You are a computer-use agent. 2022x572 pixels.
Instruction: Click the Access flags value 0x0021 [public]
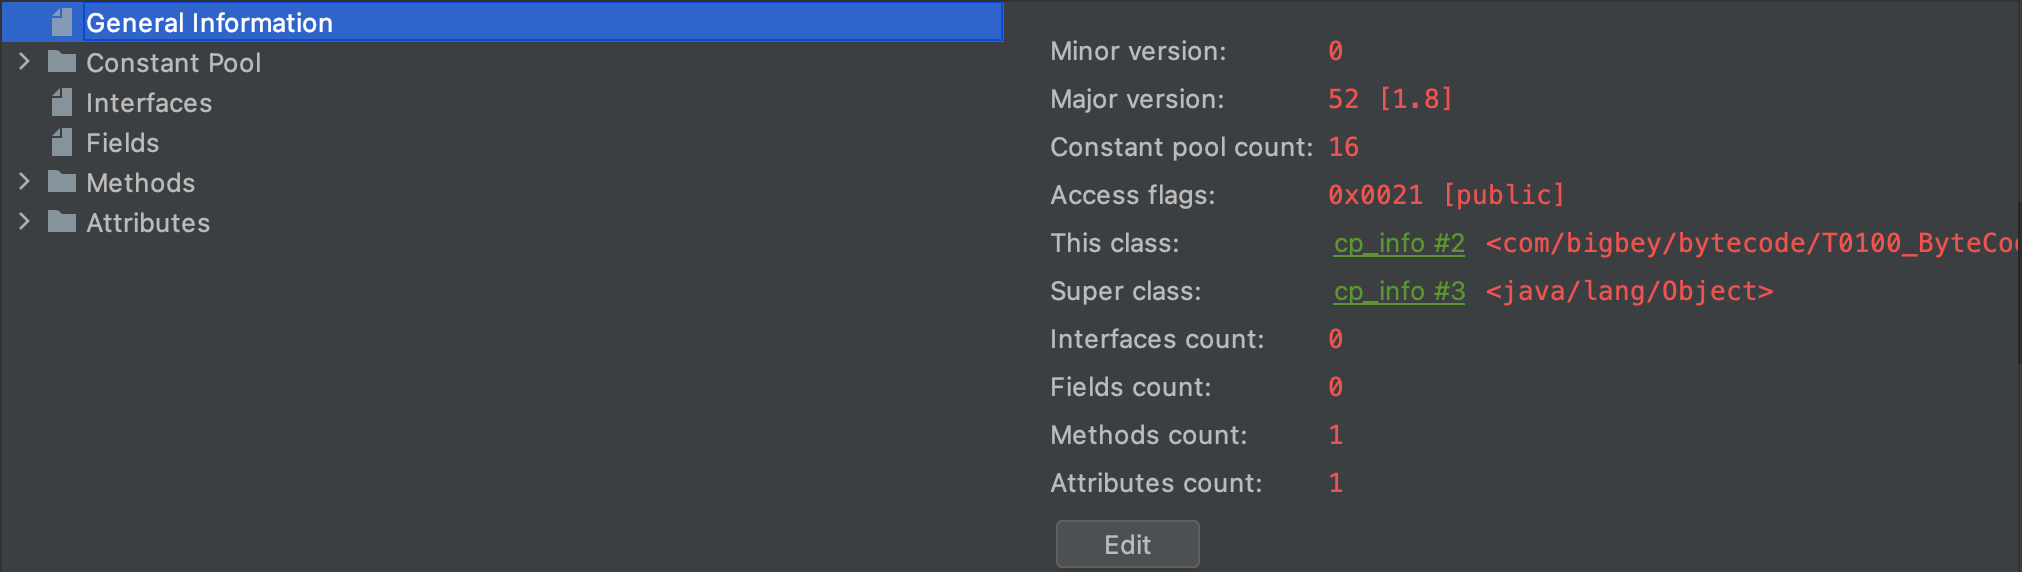pyautogui.click(x=1446, y=195)
